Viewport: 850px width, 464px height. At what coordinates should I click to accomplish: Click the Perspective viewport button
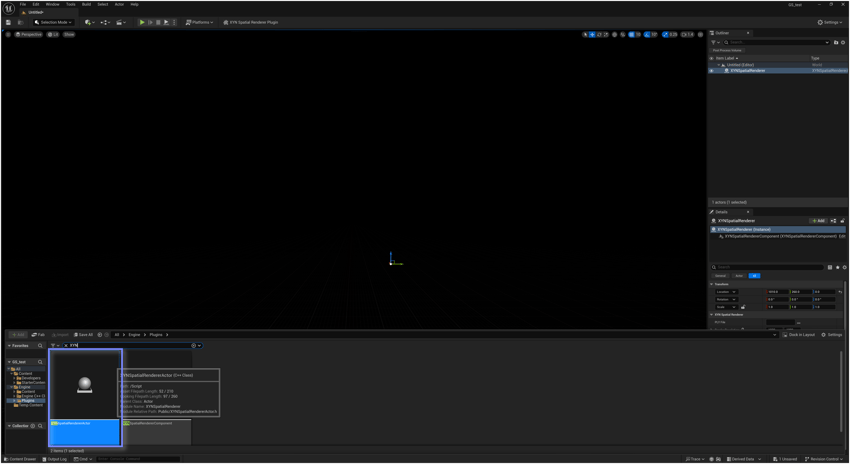(x=29, y=34)
